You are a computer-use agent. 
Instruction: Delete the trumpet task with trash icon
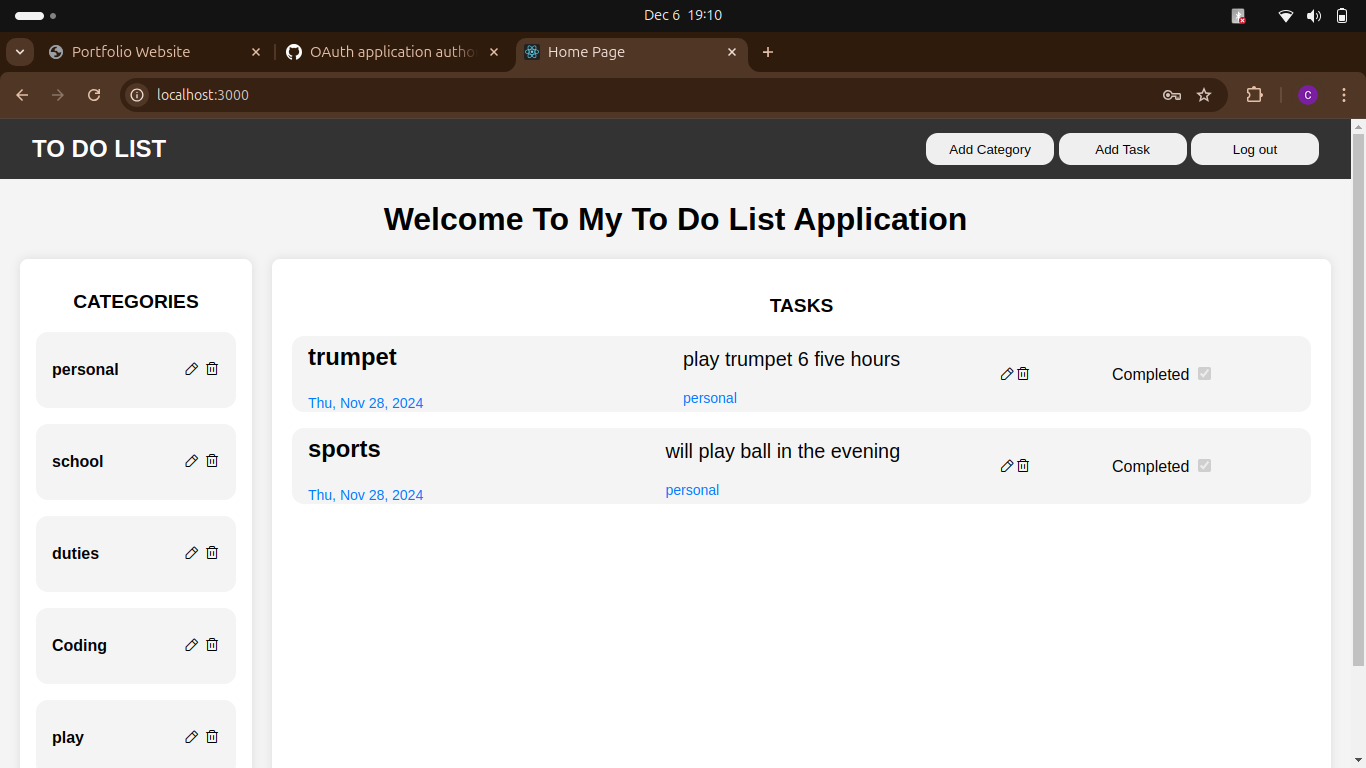1023,374
